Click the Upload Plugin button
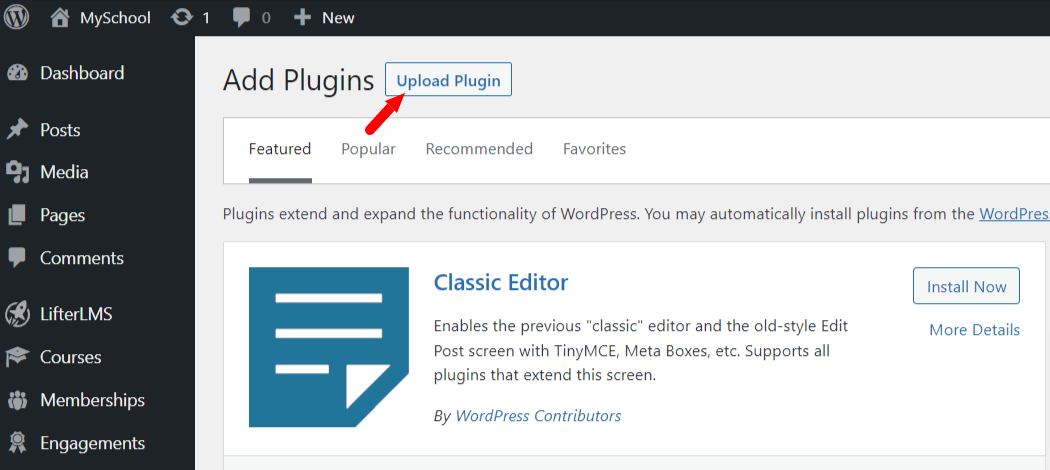1050x470 pixels. click(449, 80)
